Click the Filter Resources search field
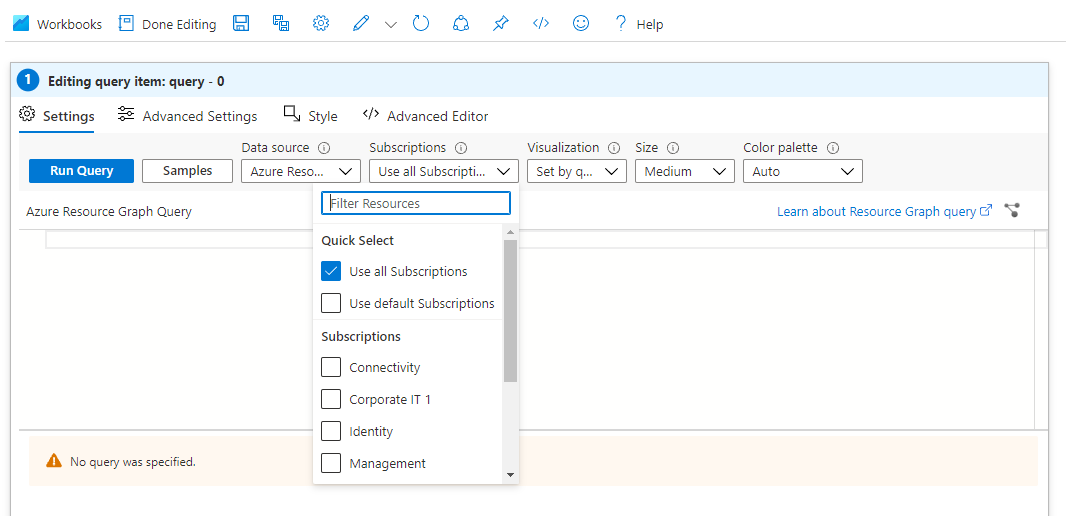The image size is (1066, 516). click(x=416, y=203)
